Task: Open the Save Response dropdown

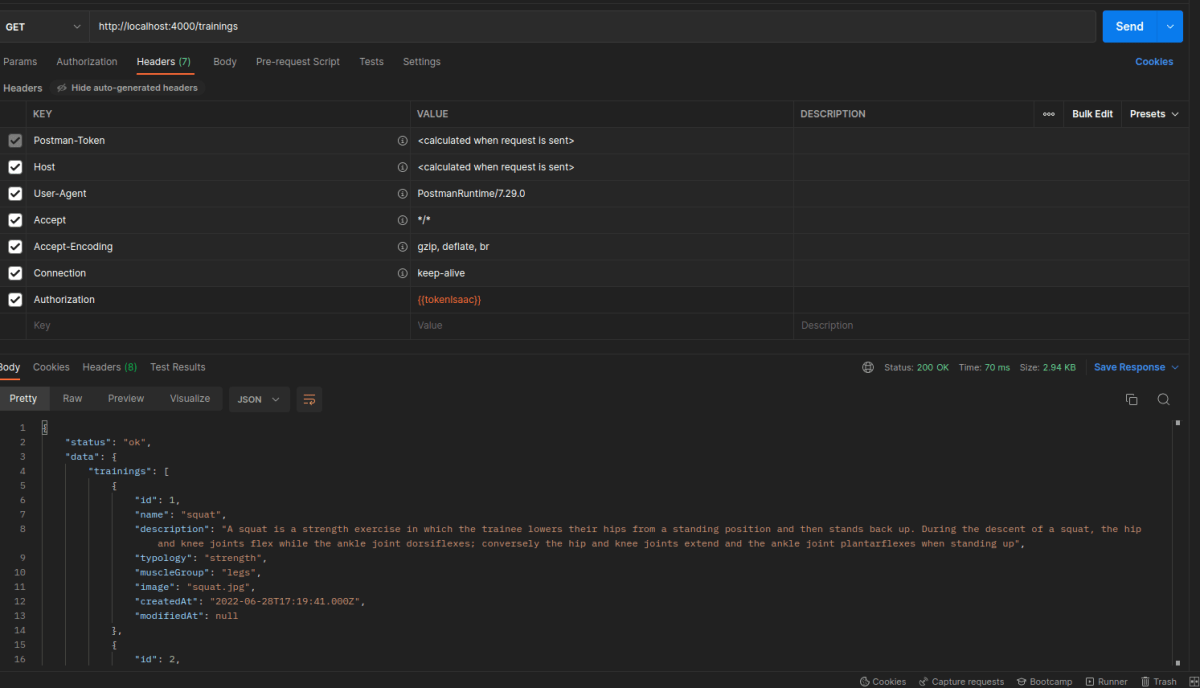Action: pyautogui.click(x=1136, y=368)
